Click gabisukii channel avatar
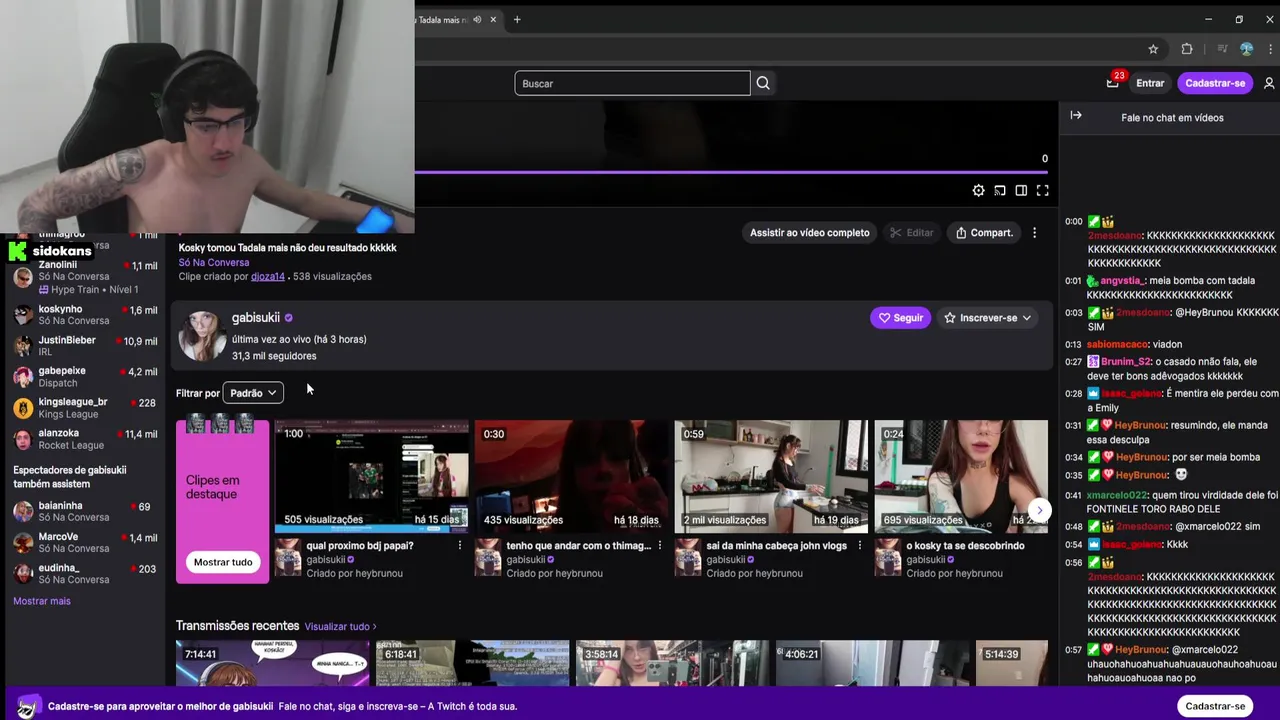Viewport: 1280px width, 720px height. (x=202, y=336)
